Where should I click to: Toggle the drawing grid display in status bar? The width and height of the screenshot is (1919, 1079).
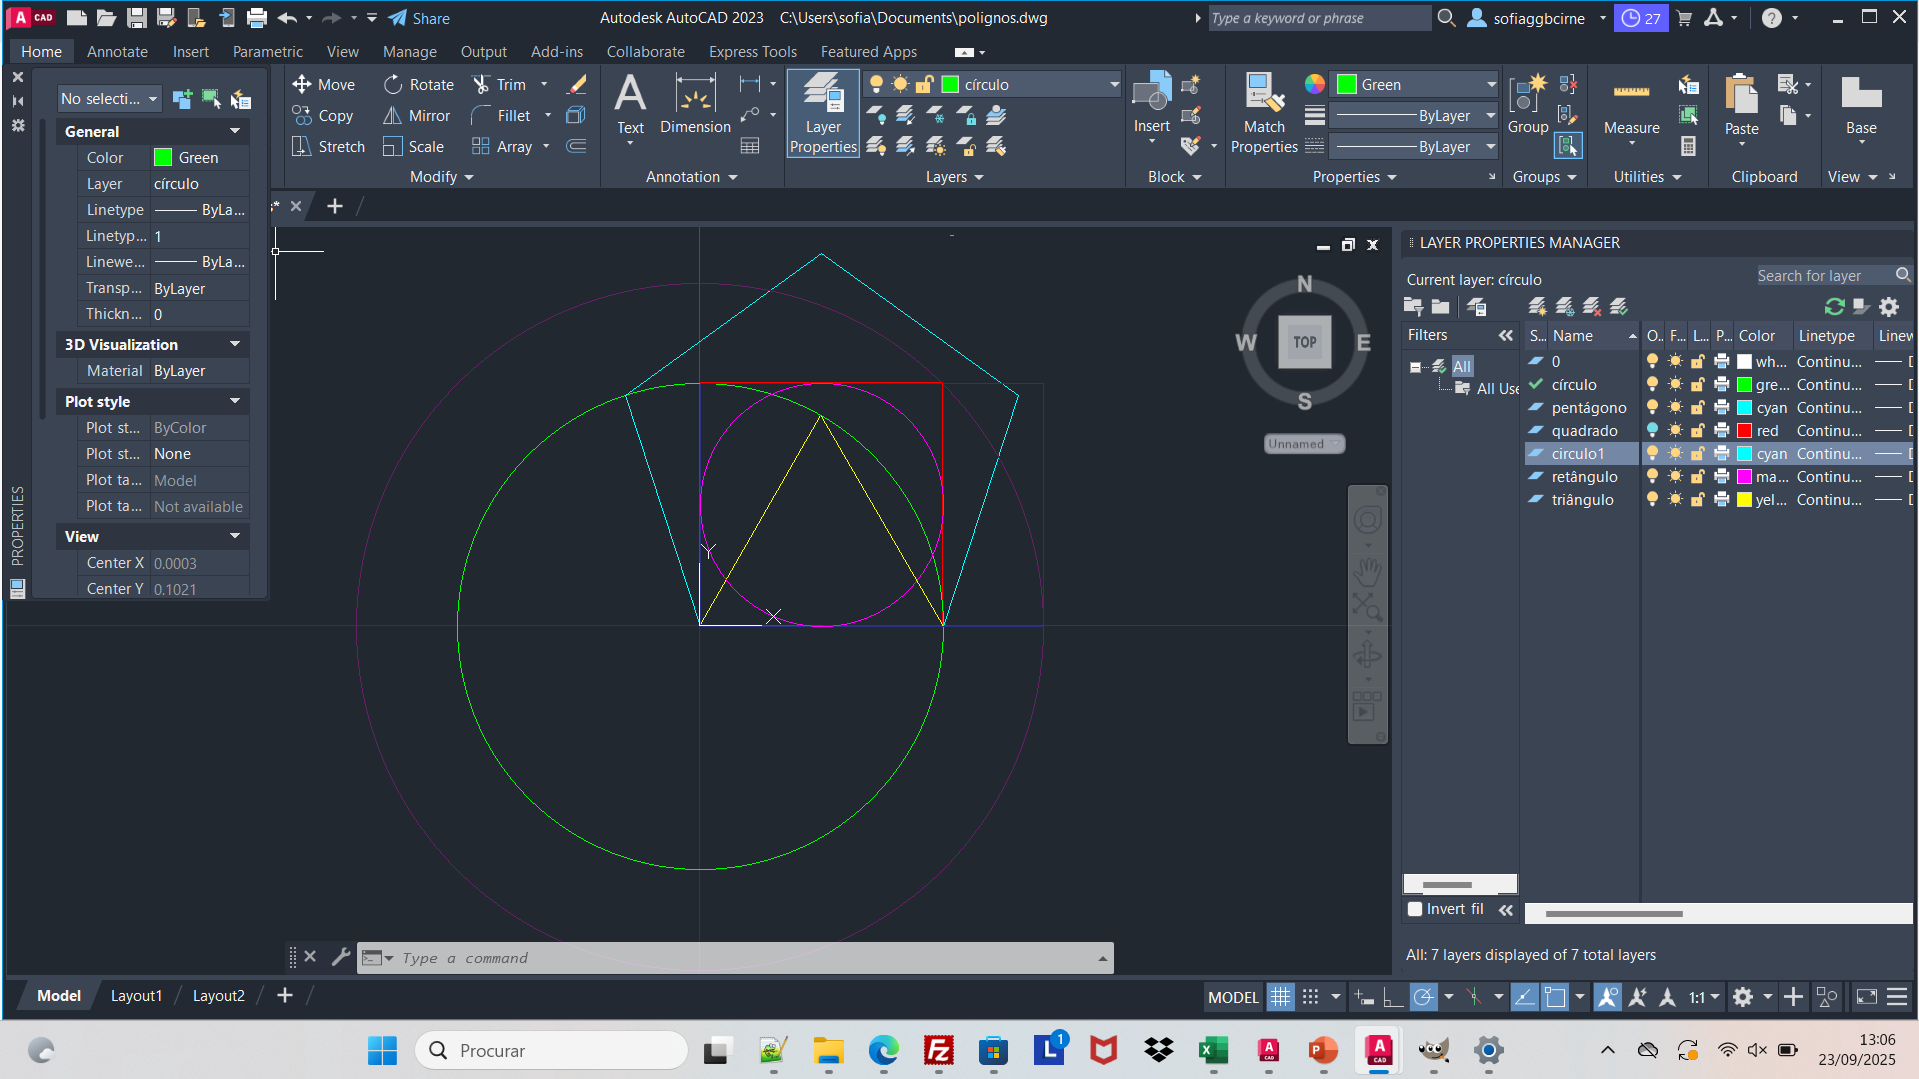click(x=1280, y=997)
